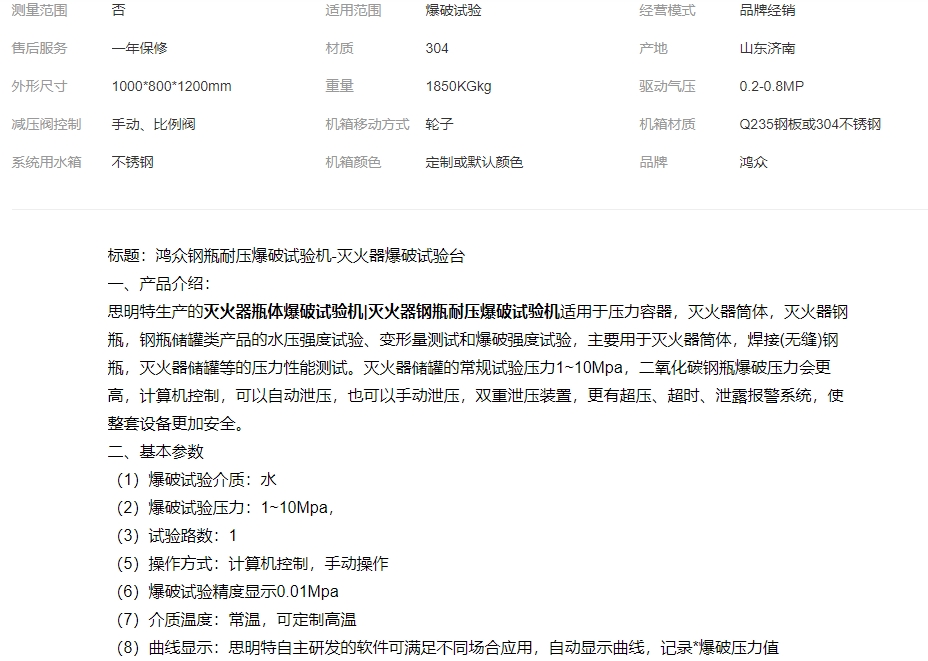This screenshot has height=661, width=928.
Task: Select the 否 value beside 测量范围
Action: [118, 10]
